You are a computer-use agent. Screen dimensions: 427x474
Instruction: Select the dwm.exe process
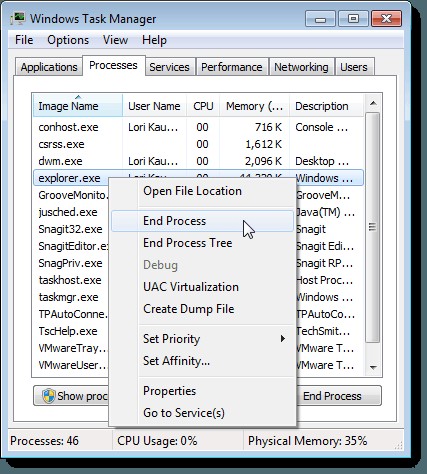(x=198, y=161)
